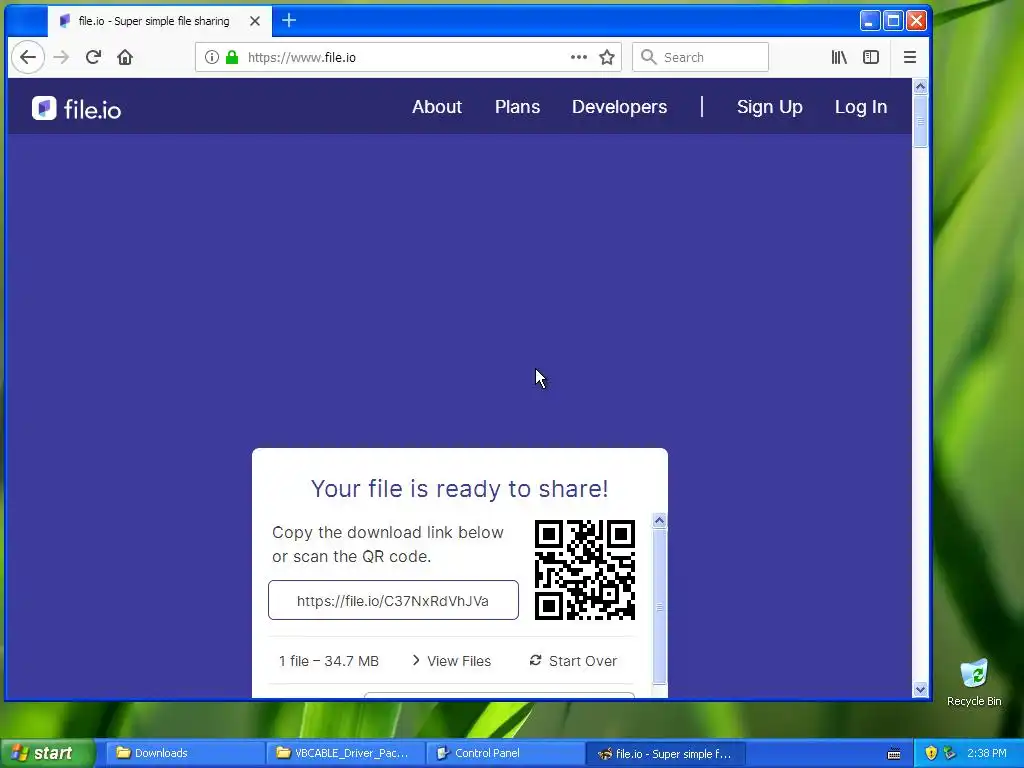
Task: Click Start Over to upload again
Action: pos(573,661)
